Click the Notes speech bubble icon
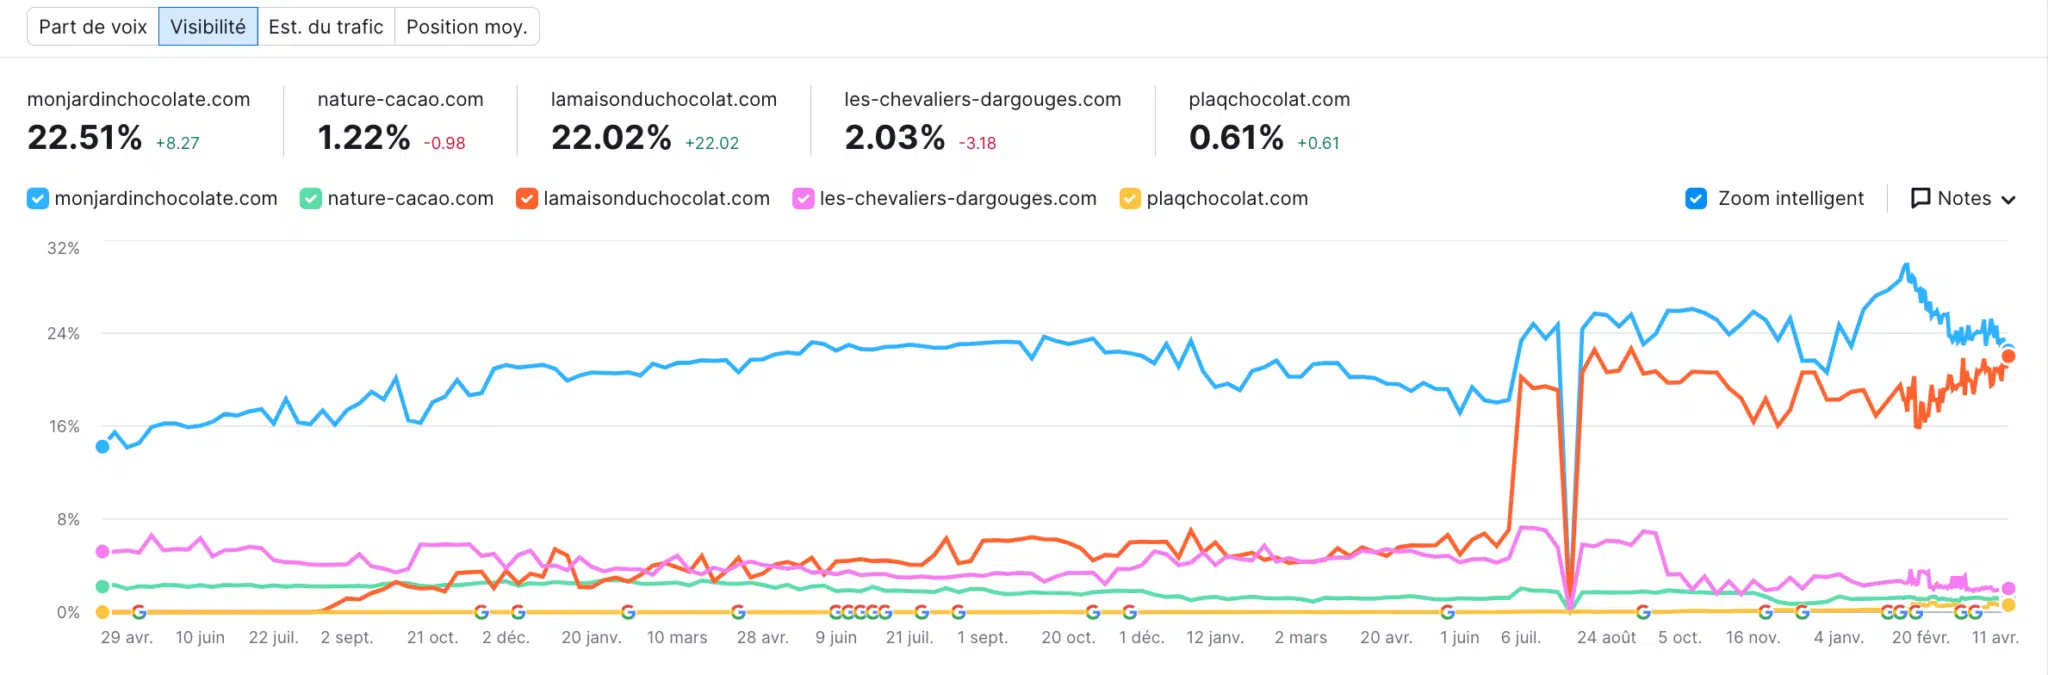This screenshot has height=675, width=2048. pos(1920,198)
